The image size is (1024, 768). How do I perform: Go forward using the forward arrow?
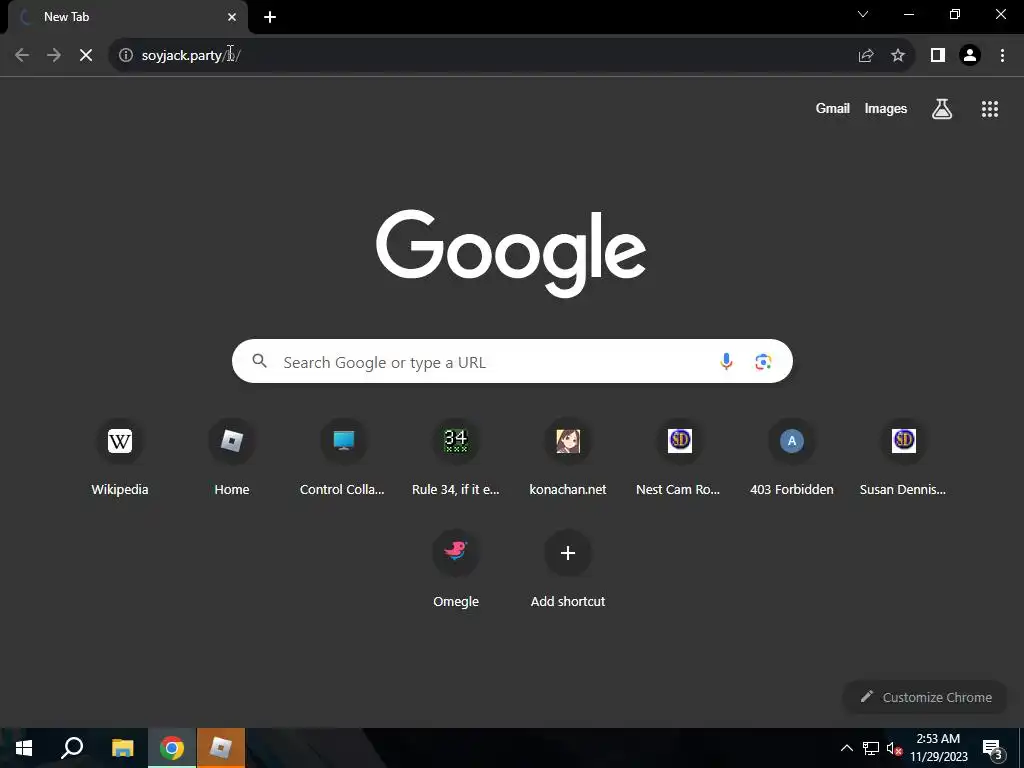pos(54,56)
